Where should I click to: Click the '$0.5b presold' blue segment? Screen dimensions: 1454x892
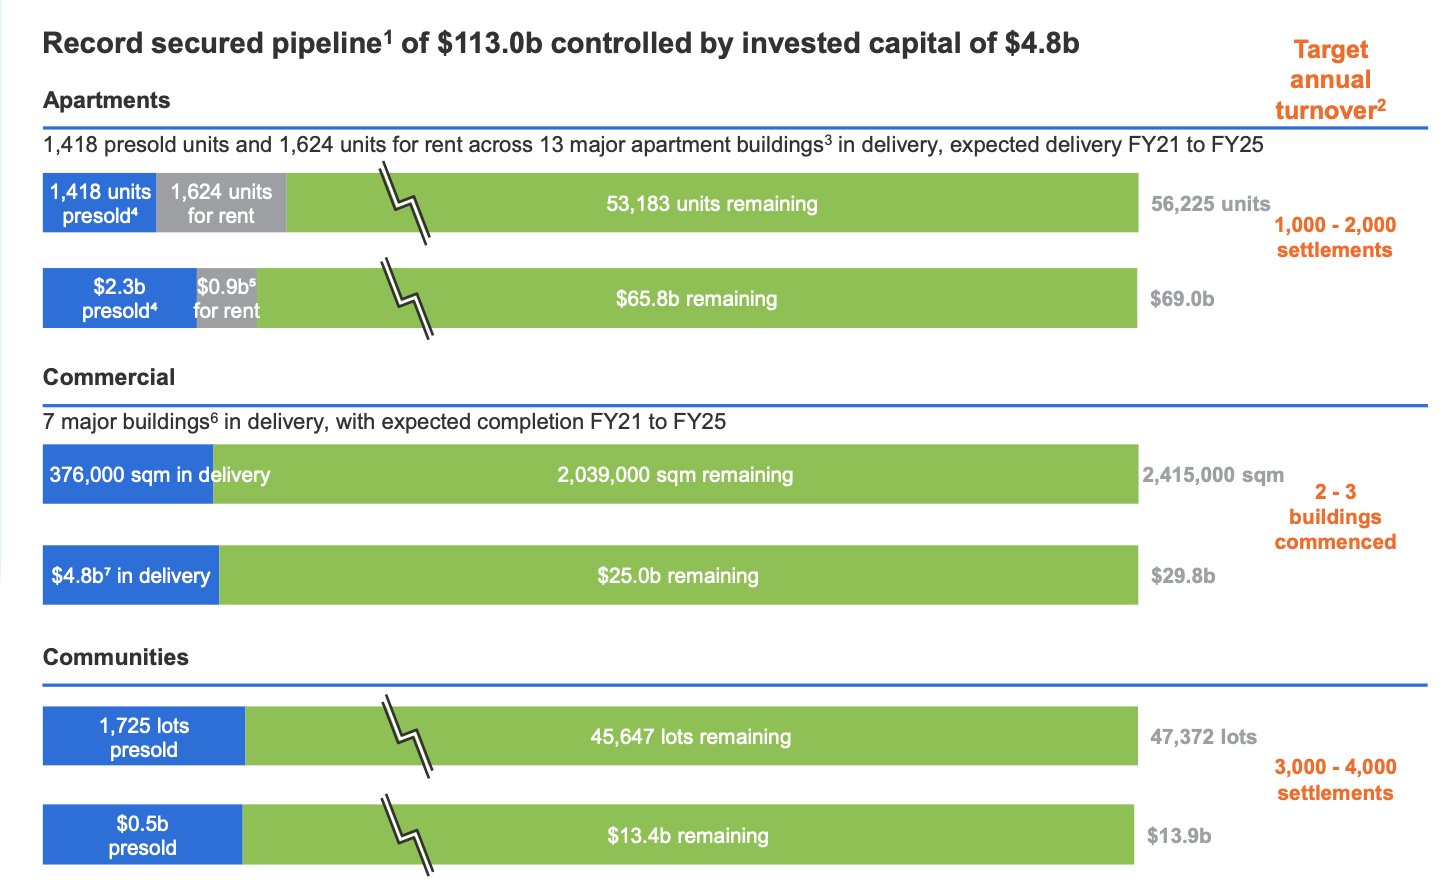click(x=142, y=835)
